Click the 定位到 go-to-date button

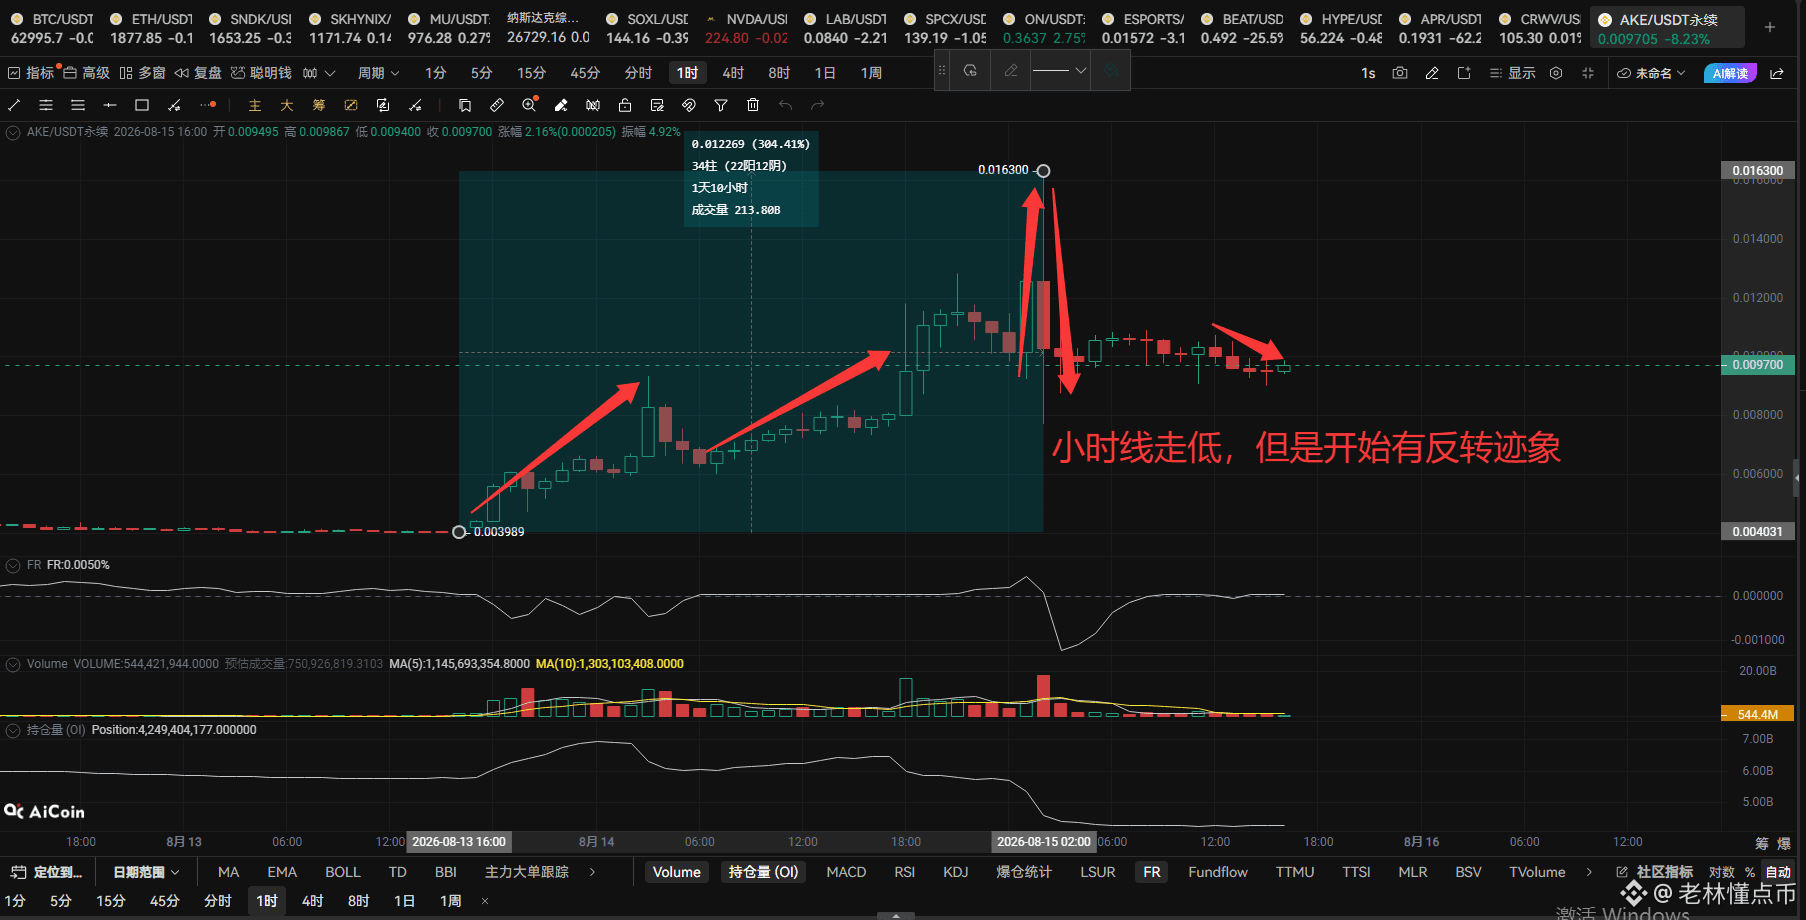(47, 872)
